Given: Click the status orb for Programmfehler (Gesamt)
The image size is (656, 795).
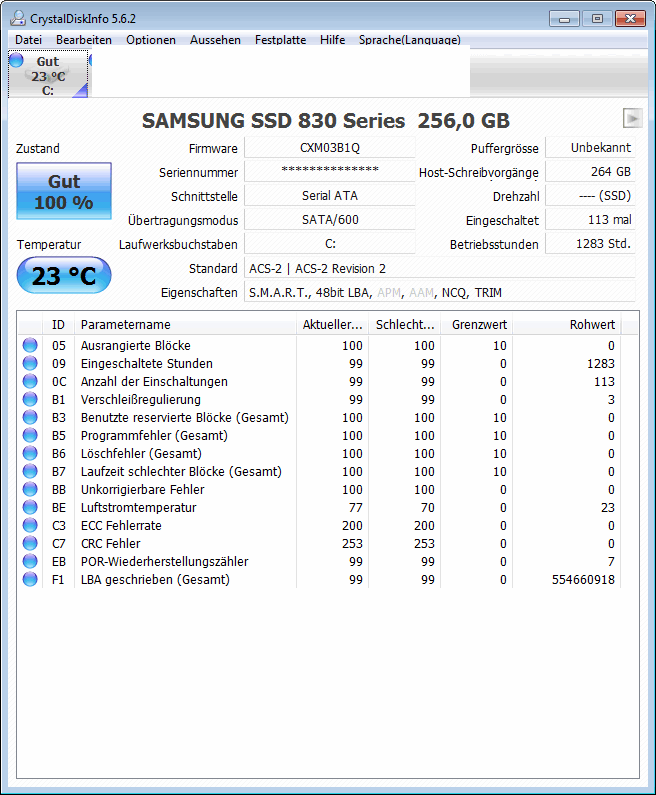Looking at the screenshot, I should tap(30, 435).
